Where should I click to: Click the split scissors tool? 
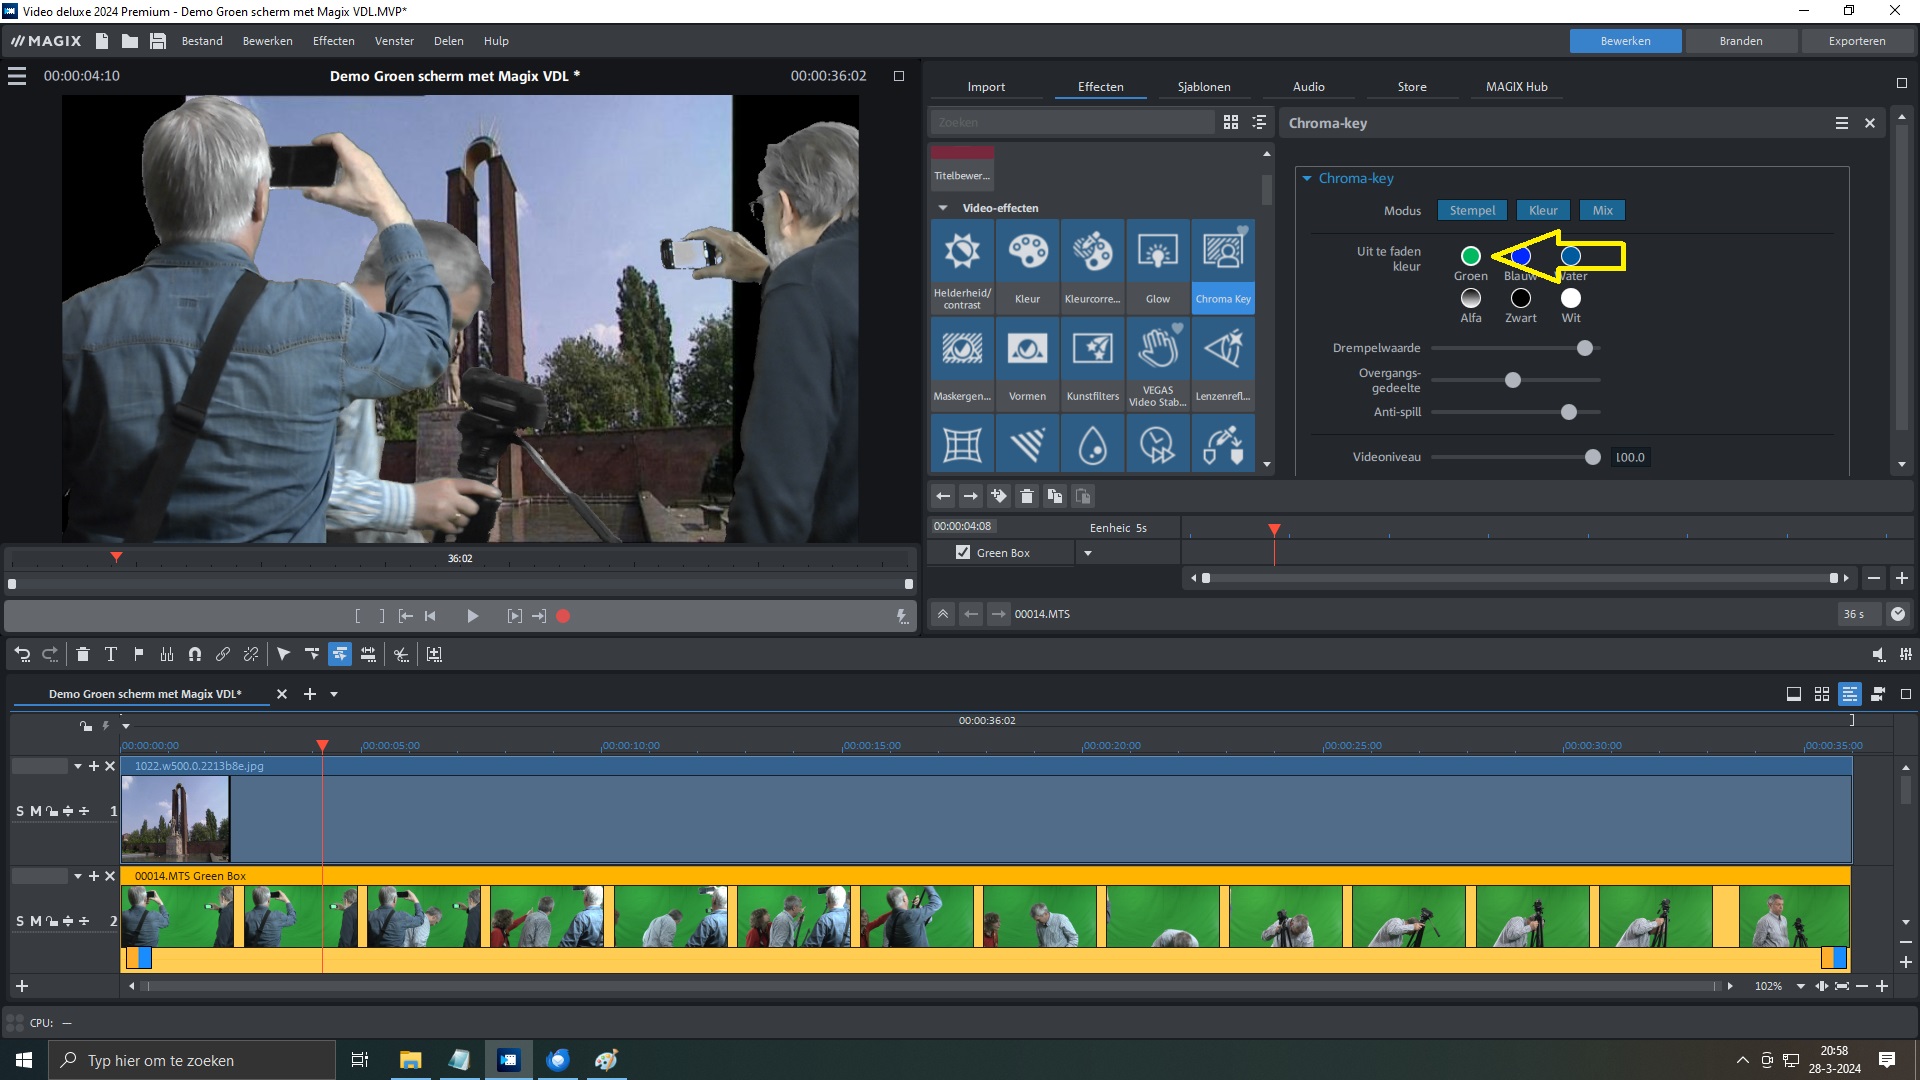tap(401, 654)
